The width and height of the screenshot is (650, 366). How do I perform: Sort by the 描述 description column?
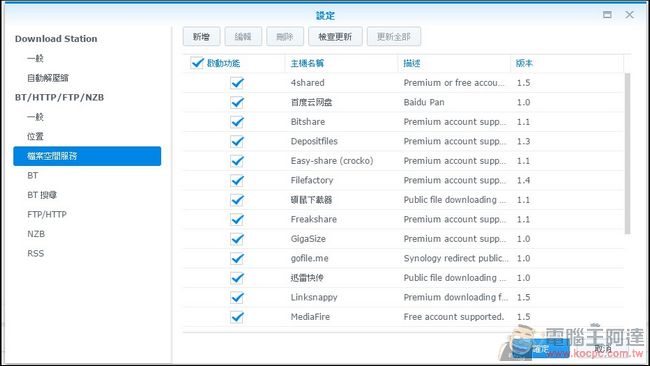412,63
